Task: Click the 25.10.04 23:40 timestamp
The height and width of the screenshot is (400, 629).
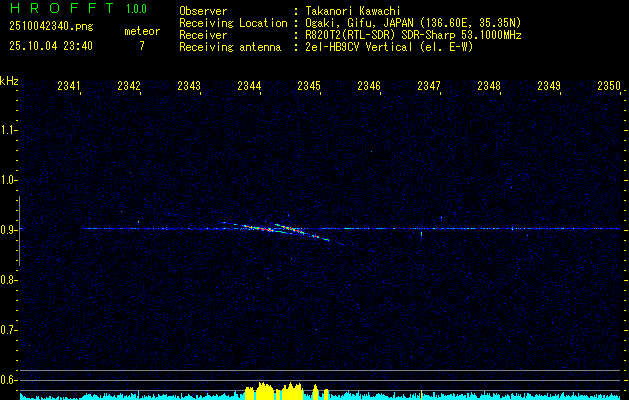Action: [x=50, y=46]
